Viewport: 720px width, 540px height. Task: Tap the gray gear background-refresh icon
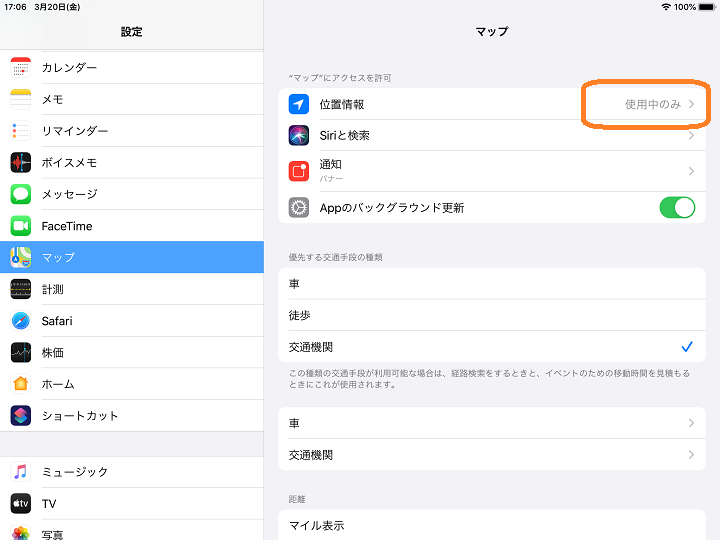pos(298,208)
